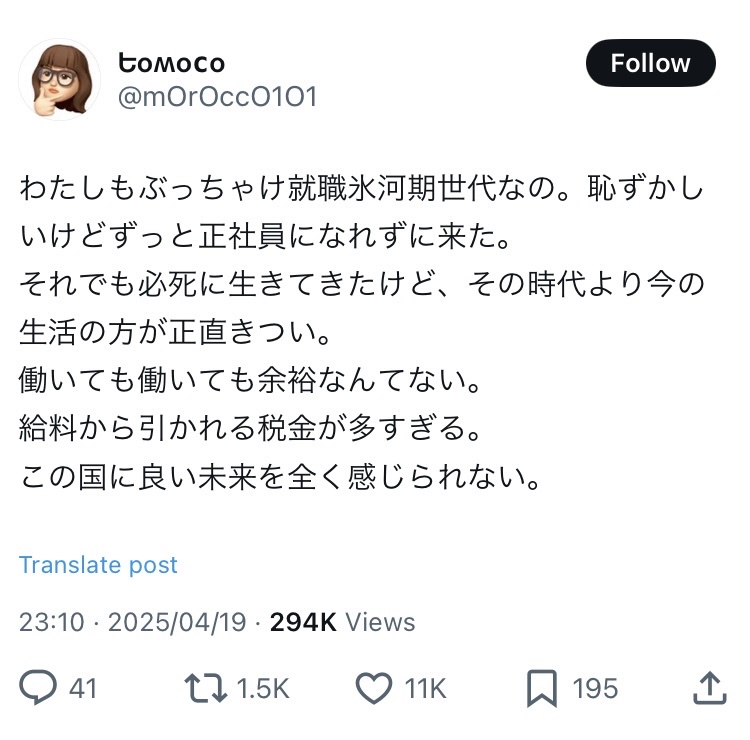View the 294K Views count
The width and height of the screenshot is (750, 740).
[x=342, y=622]
